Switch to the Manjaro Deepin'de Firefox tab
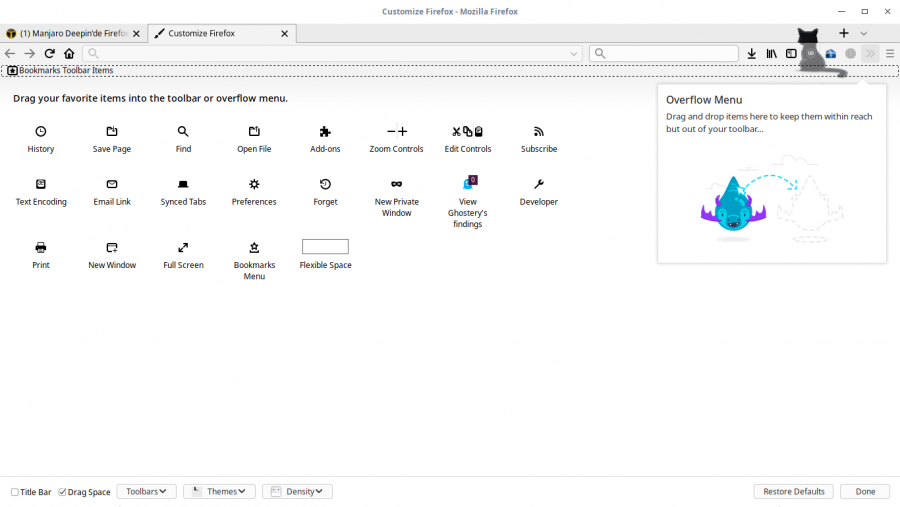 pyautogui.click(x=73, y=33)
